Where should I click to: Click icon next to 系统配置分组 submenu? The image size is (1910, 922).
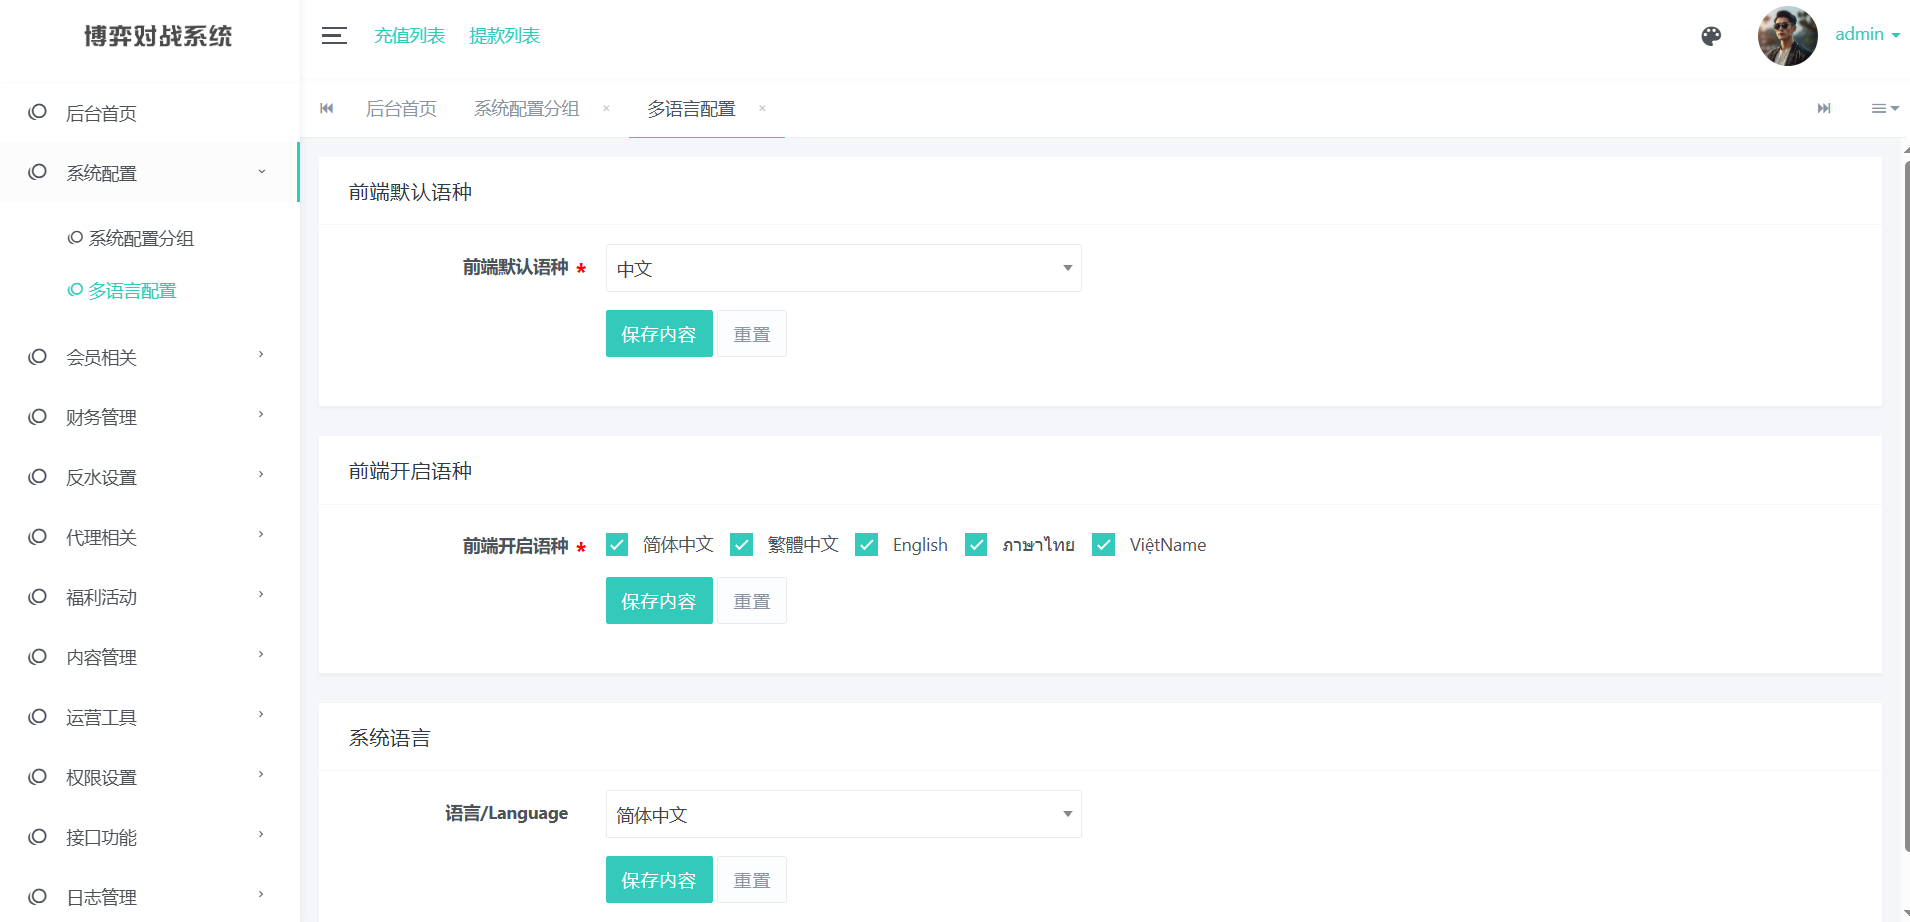(x=75, y=238)
